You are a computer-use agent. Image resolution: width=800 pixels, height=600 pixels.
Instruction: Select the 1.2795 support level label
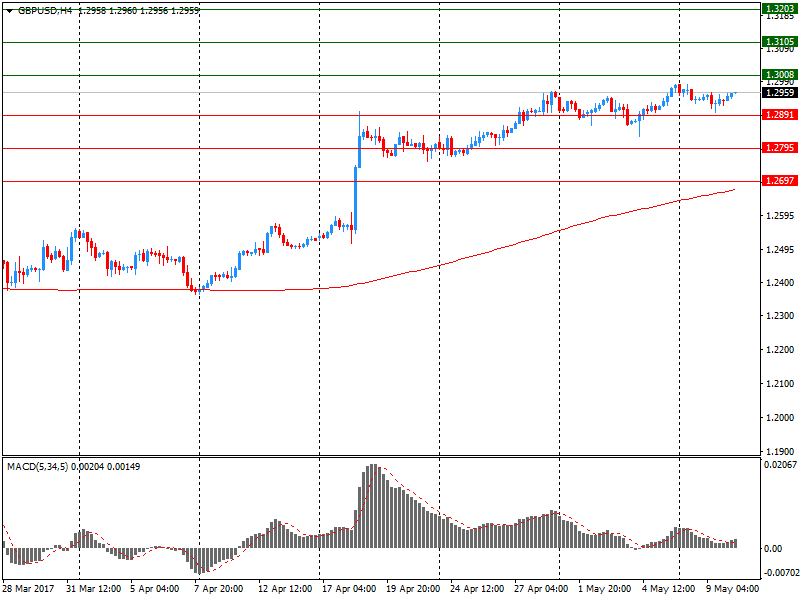780,147
